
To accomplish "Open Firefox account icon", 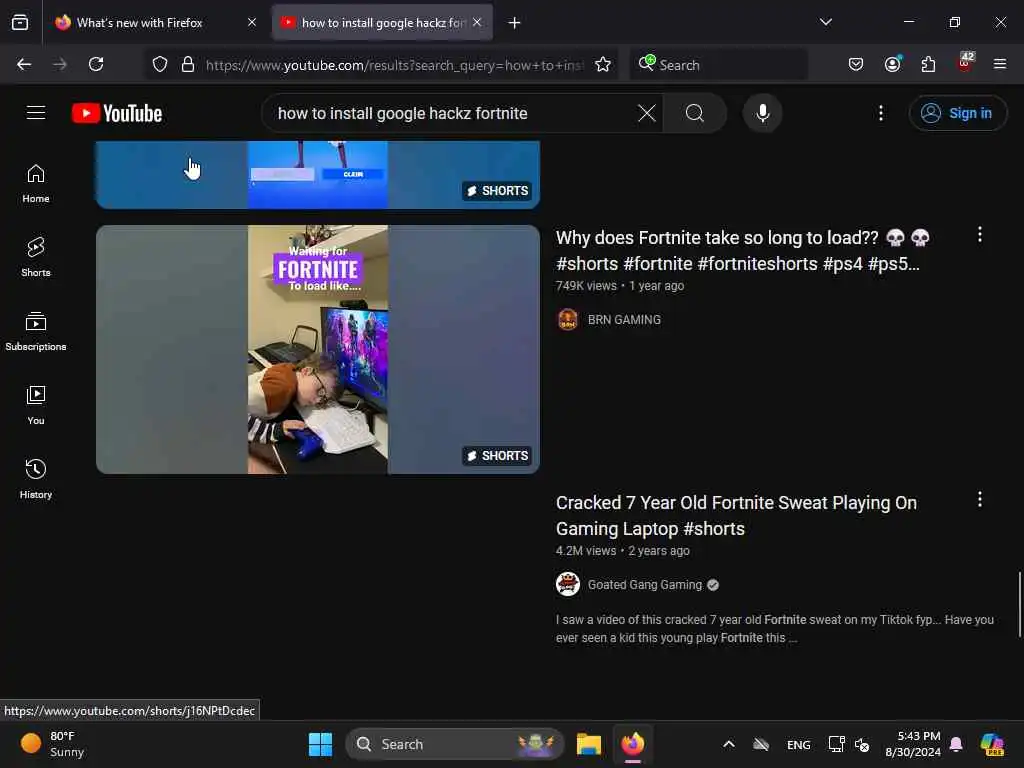I will tap(892, 64).
